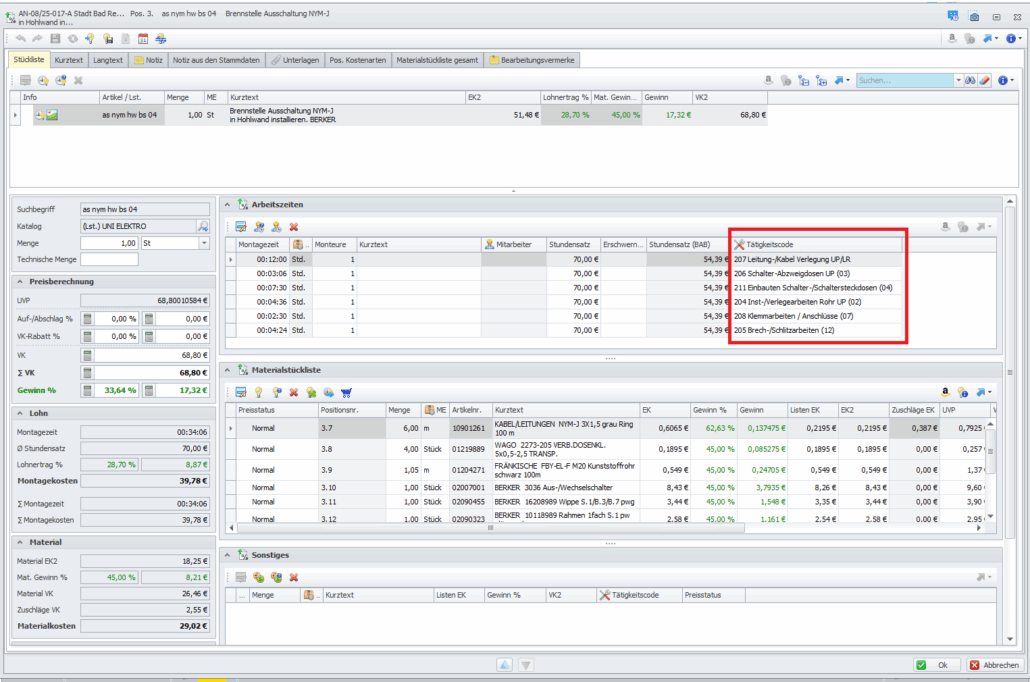Click the Technische Menge input field

(x=109, y=259)
